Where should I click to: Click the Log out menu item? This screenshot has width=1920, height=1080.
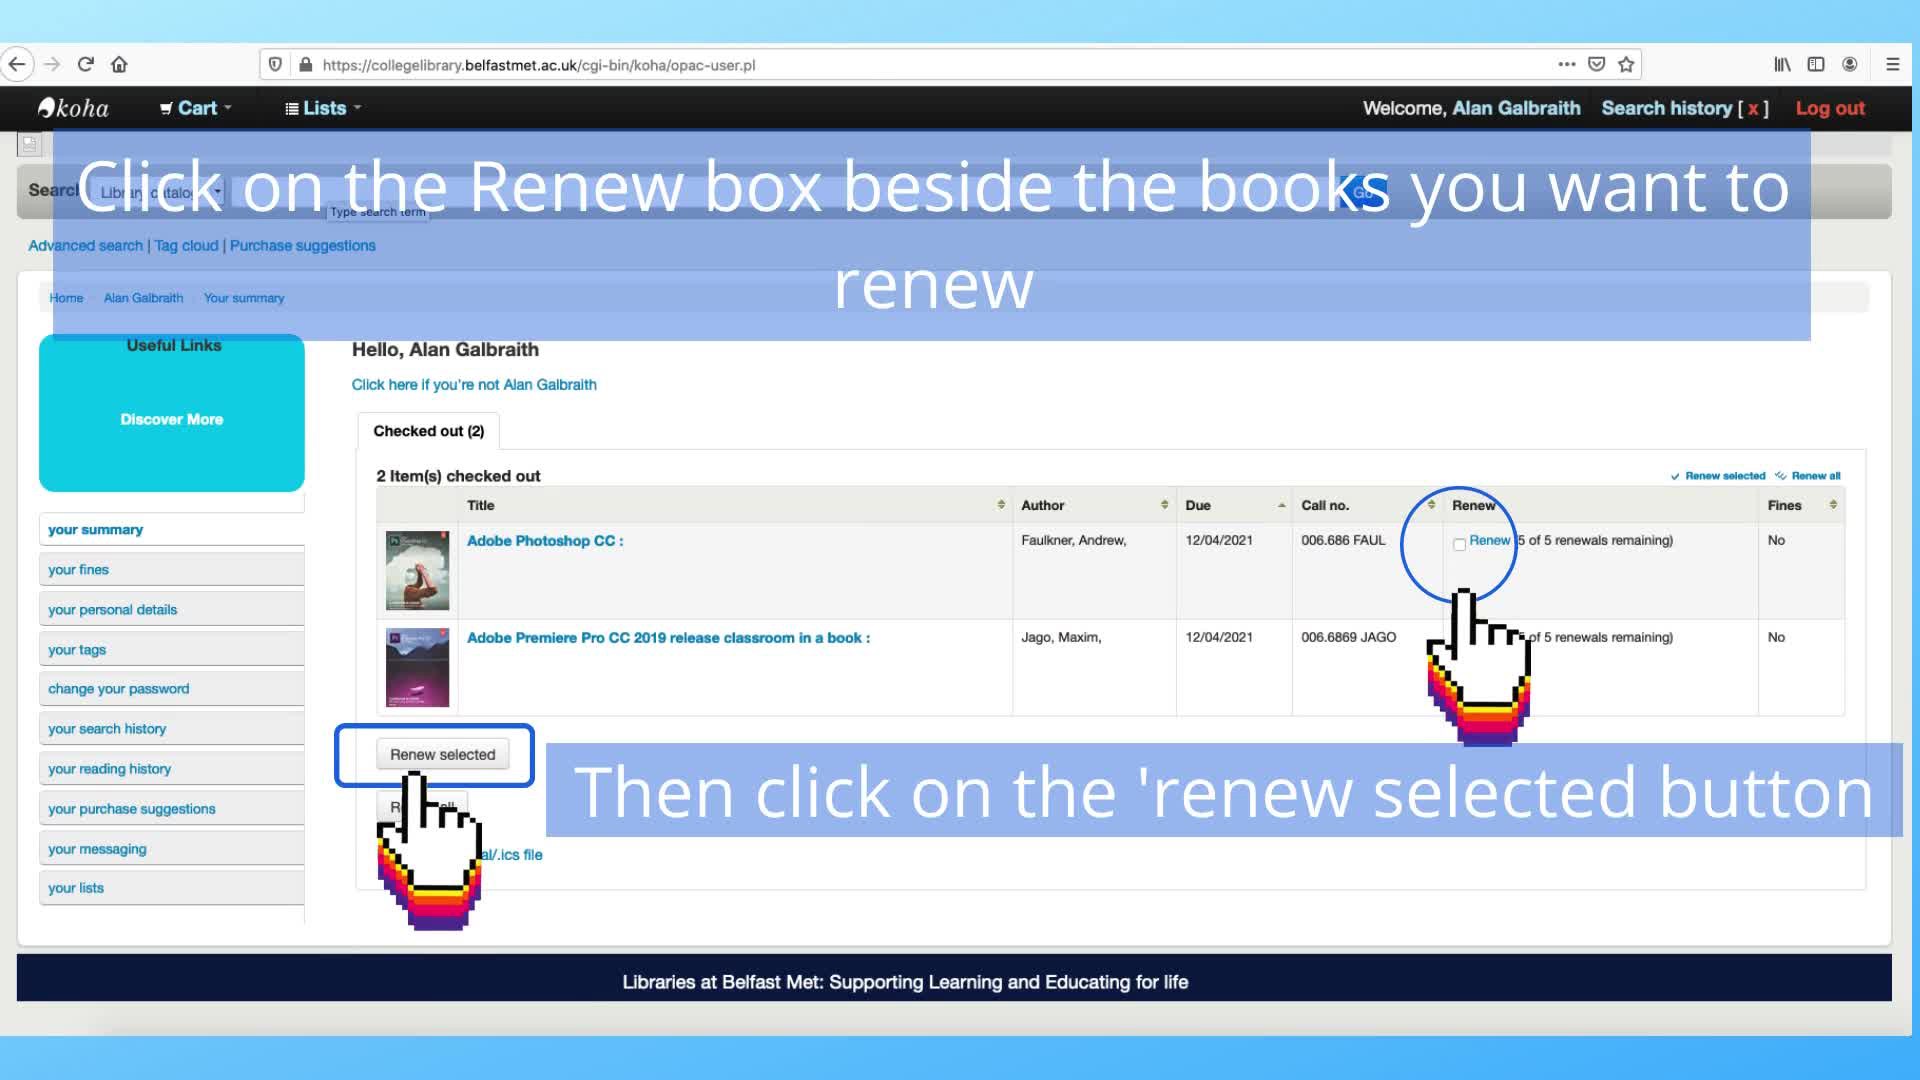click(1830, 107)
